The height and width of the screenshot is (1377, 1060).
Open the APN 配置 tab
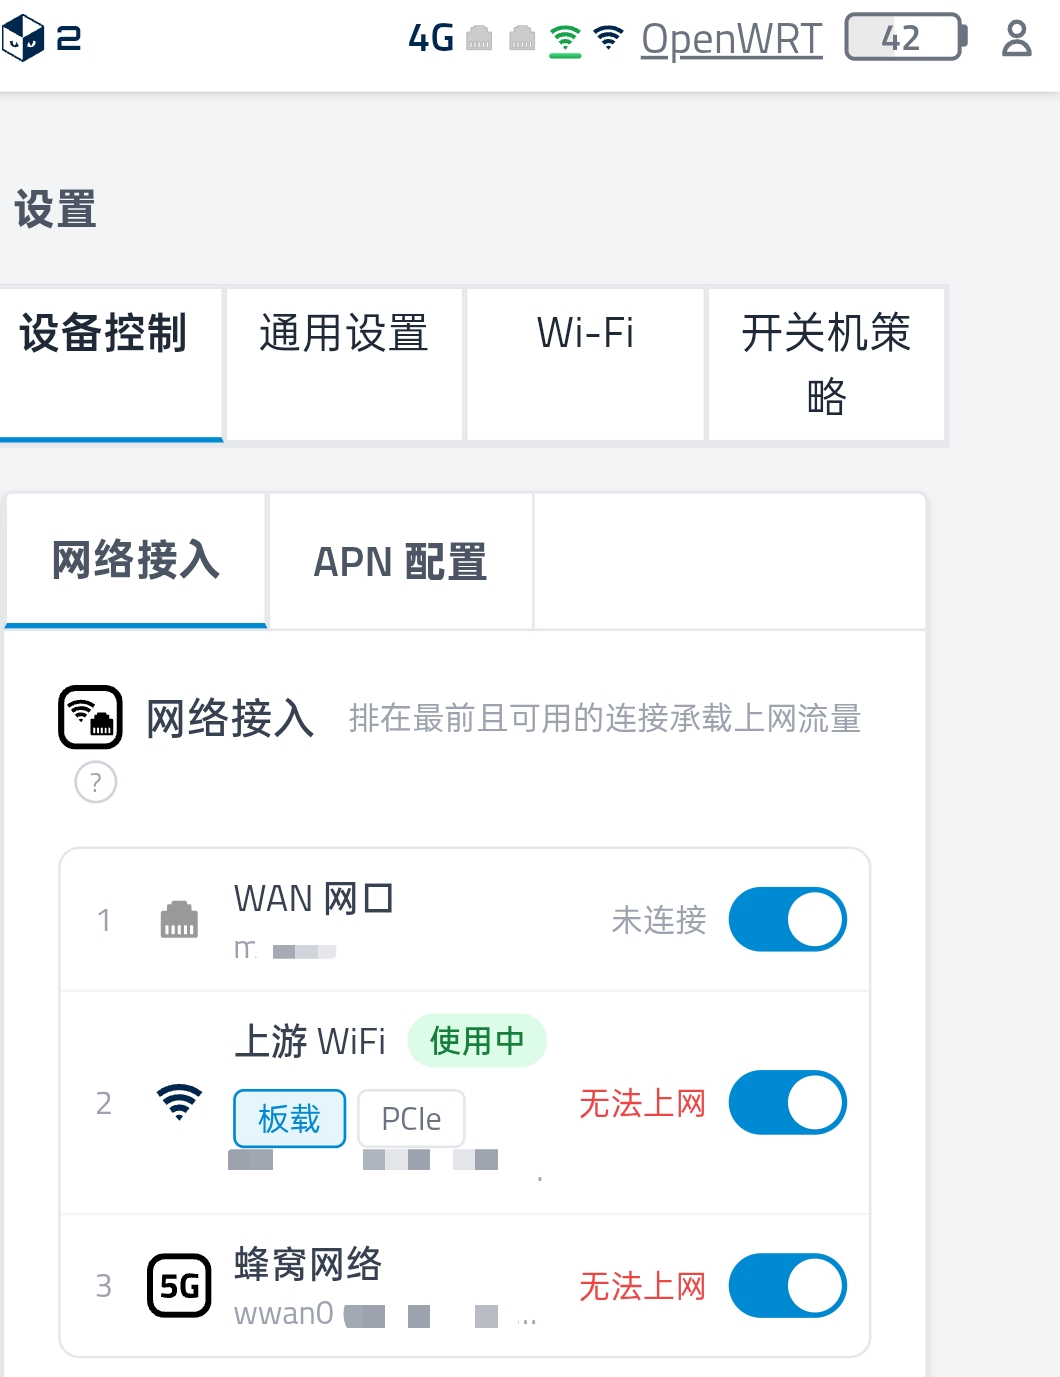(x=400, y=561)
